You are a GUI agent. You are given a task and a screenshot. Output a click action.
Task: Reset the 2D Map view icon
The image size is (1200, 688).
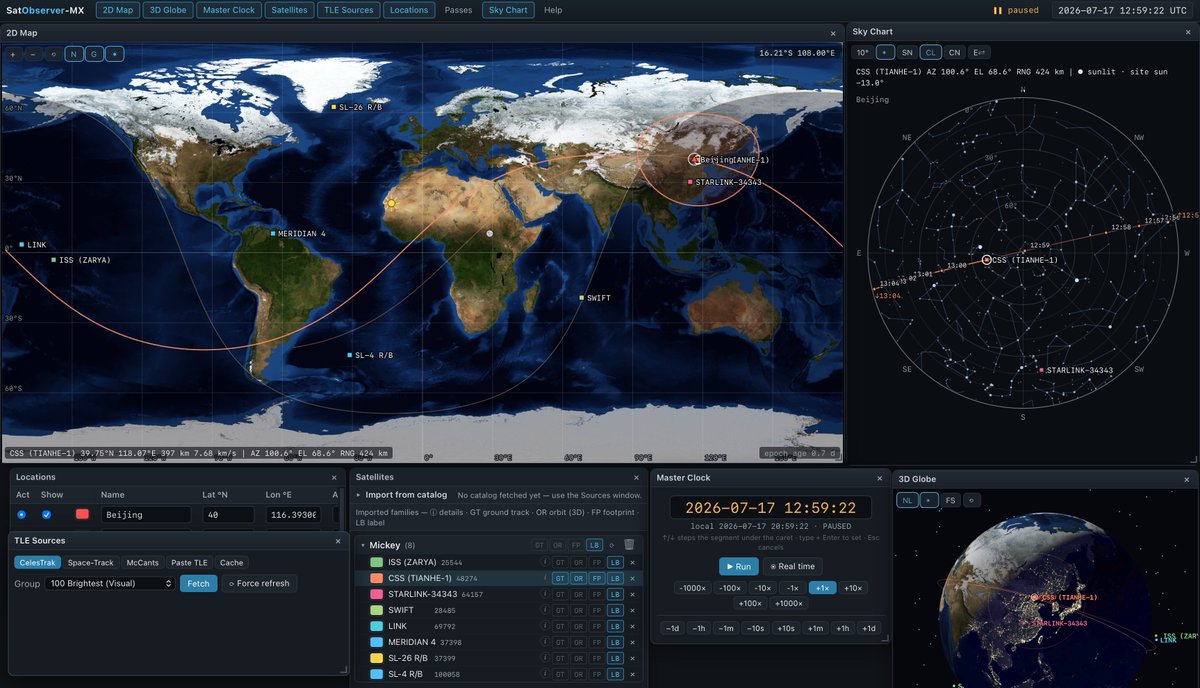point(53,54)
